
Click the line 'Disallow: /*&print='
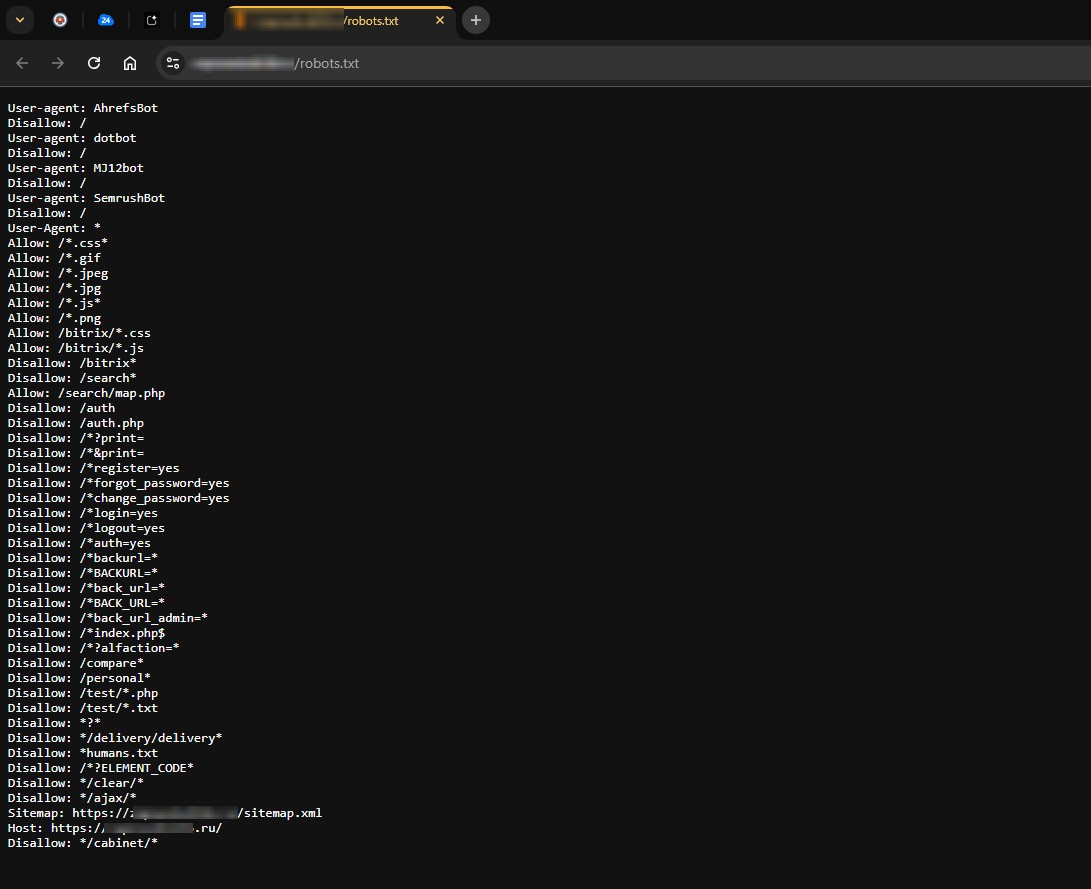(x=76, y=453)
